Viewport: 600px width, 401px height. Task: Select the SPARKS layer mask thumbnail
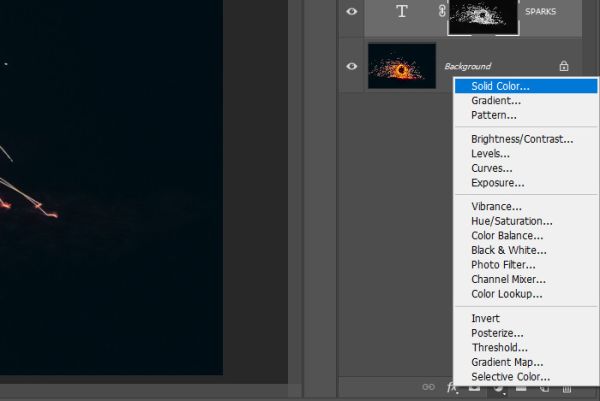pyautogui.click(x=483, y=17)
